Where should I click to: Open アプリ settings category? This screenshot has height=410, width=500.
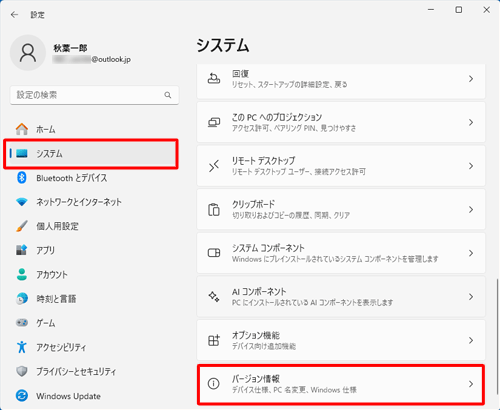[x=45, y=250]
